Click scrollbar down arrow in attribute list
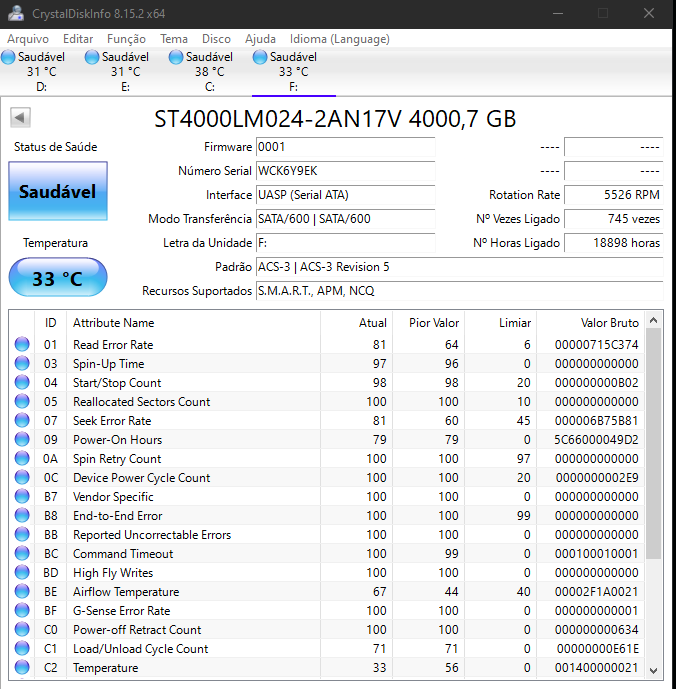676x689 pixels. 654,671
